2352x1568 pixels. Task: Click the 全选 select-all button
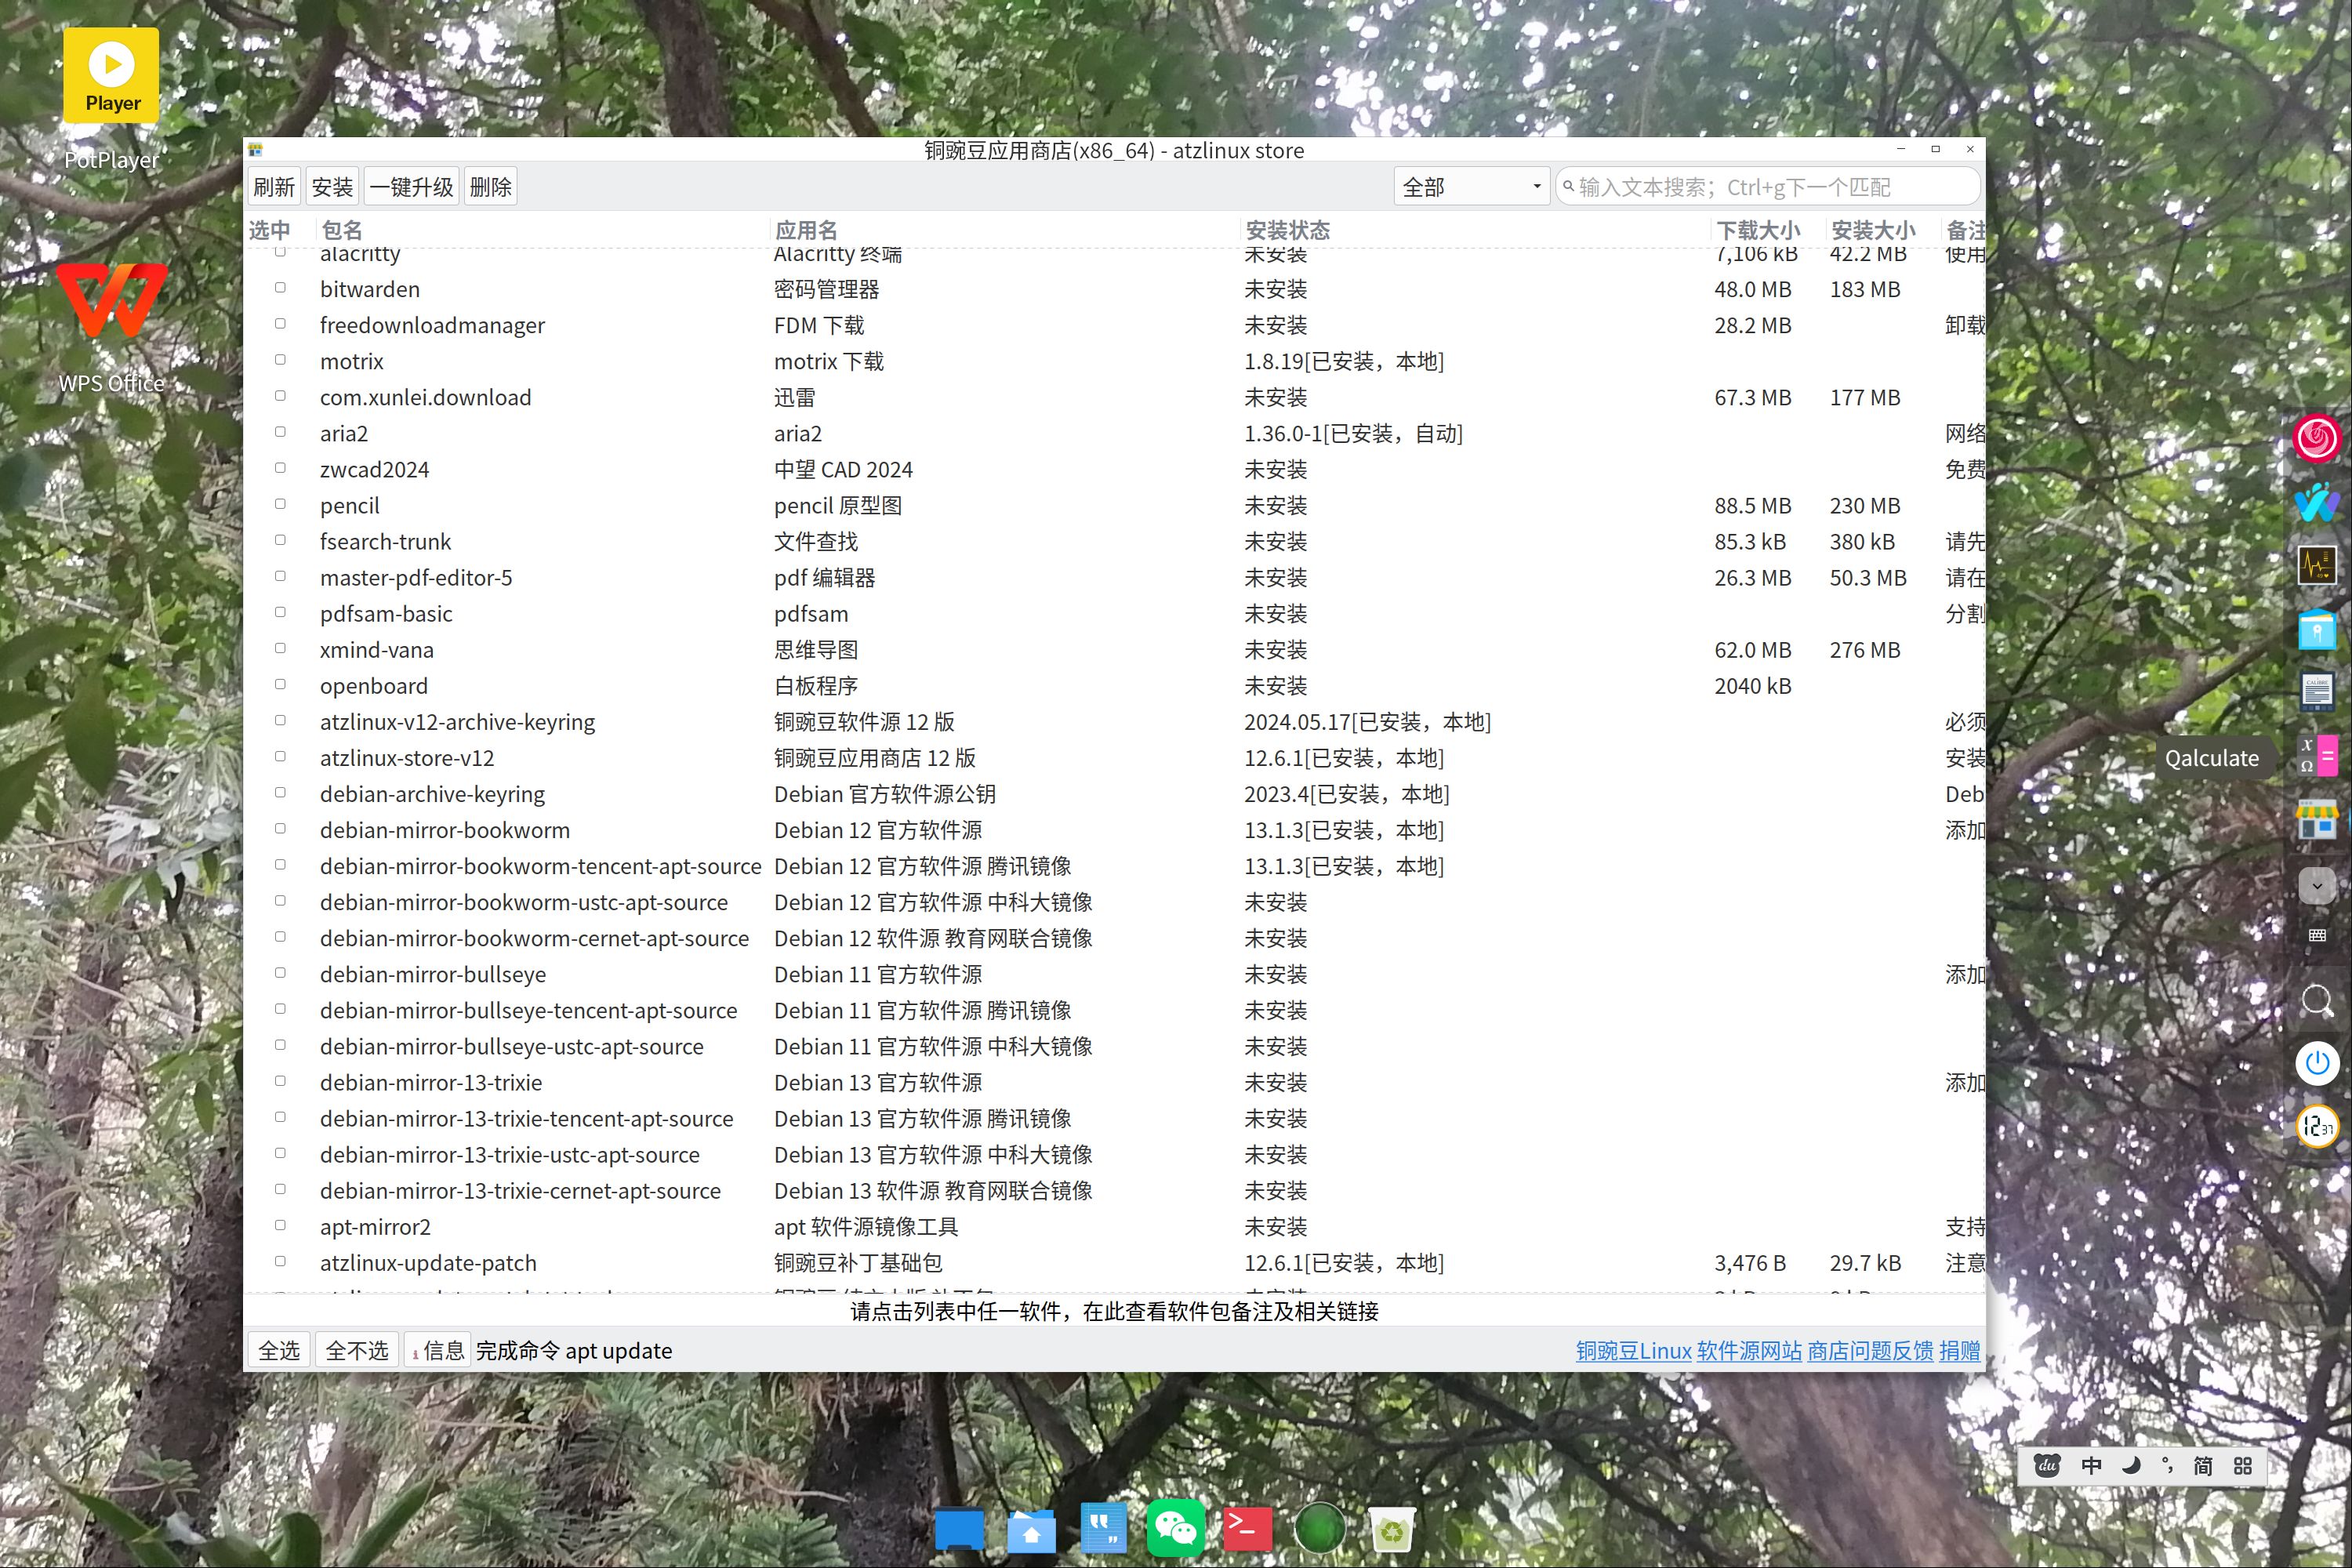(x=279, y=1351)
